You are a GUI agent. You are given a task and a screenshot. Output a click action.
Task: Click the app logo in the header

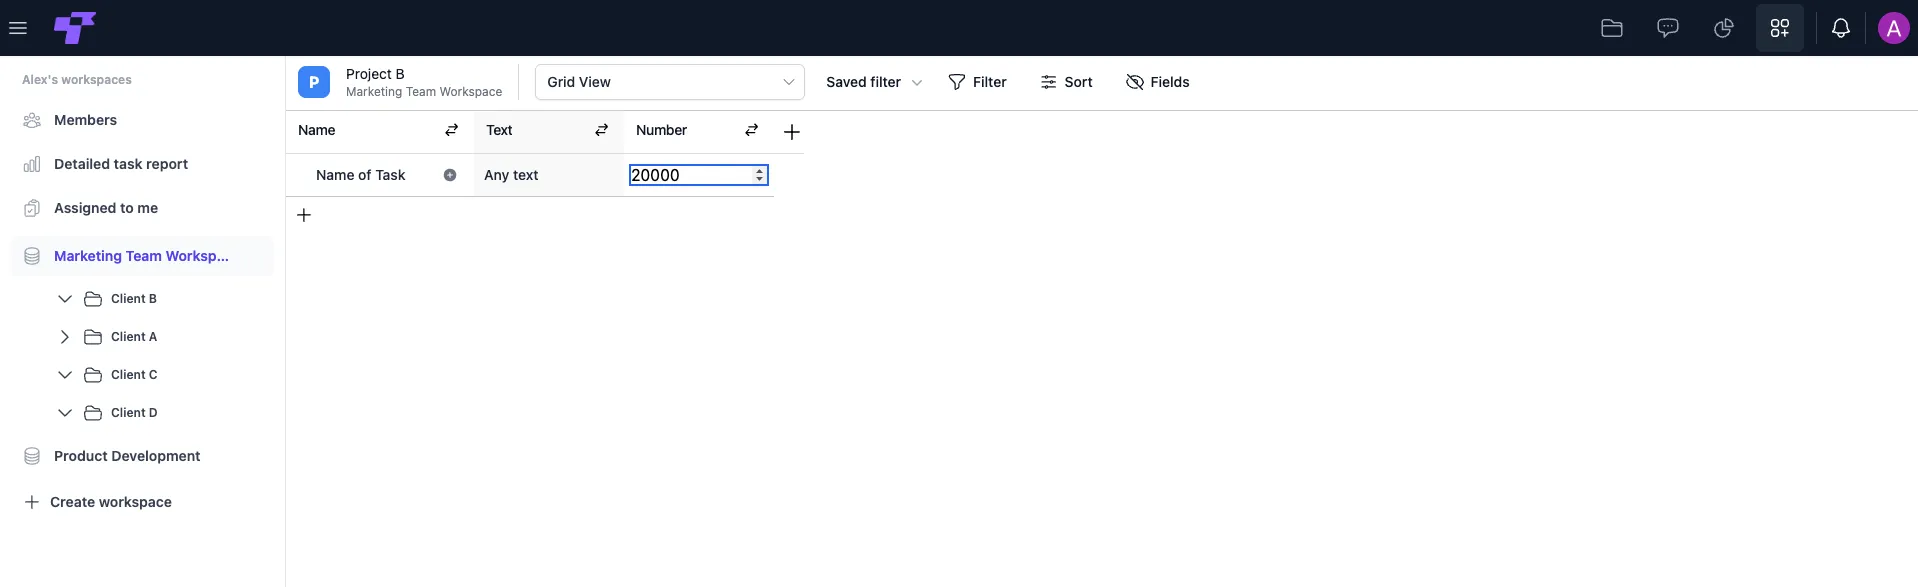point(75,28)
